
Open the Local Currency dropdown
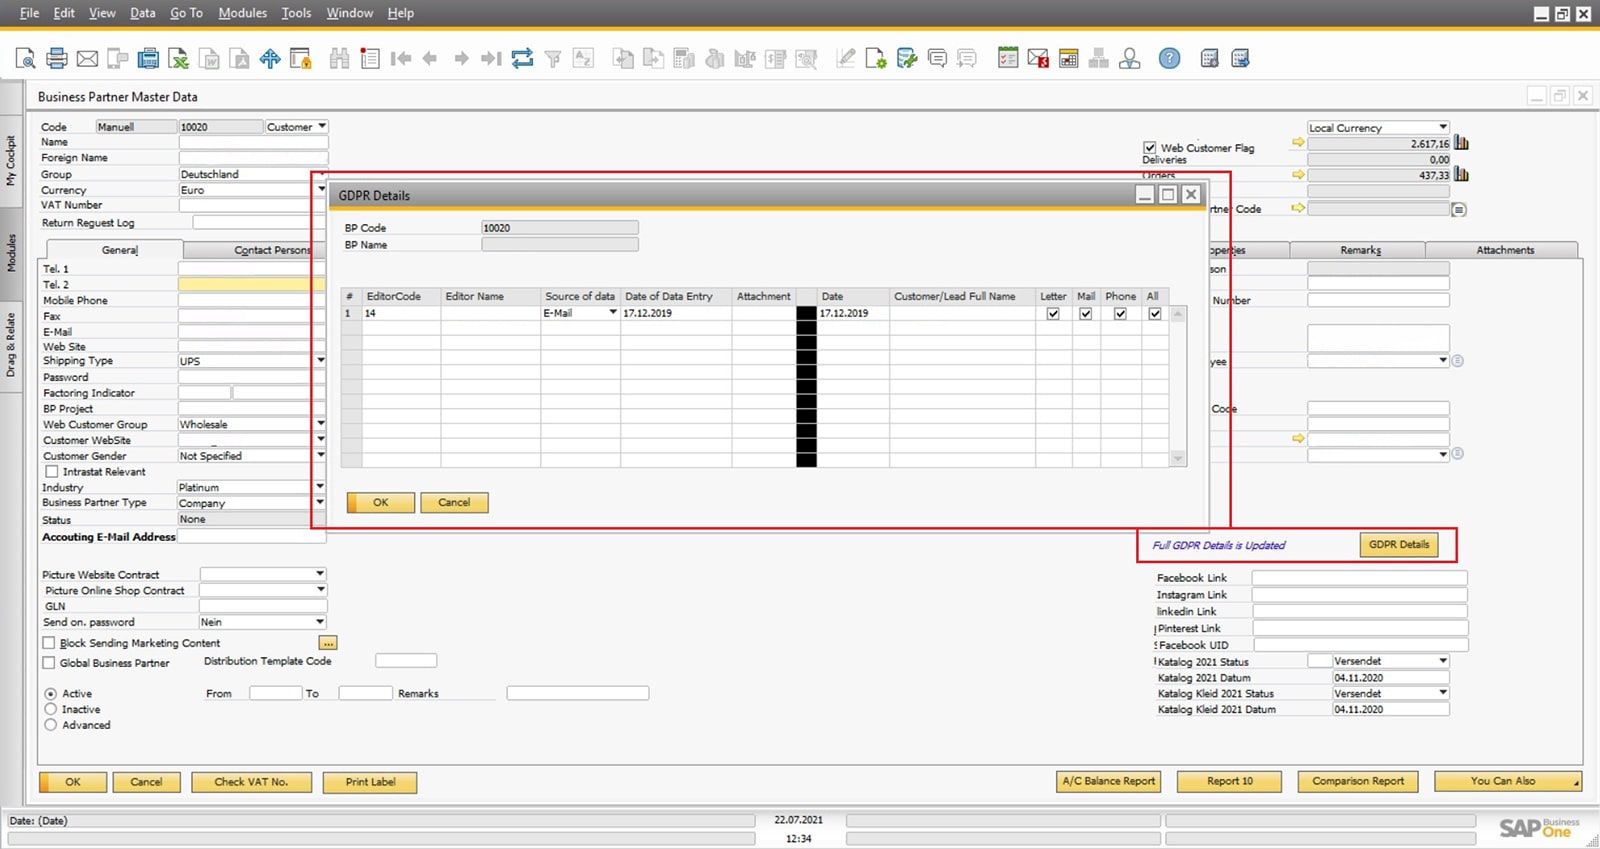1443,128
